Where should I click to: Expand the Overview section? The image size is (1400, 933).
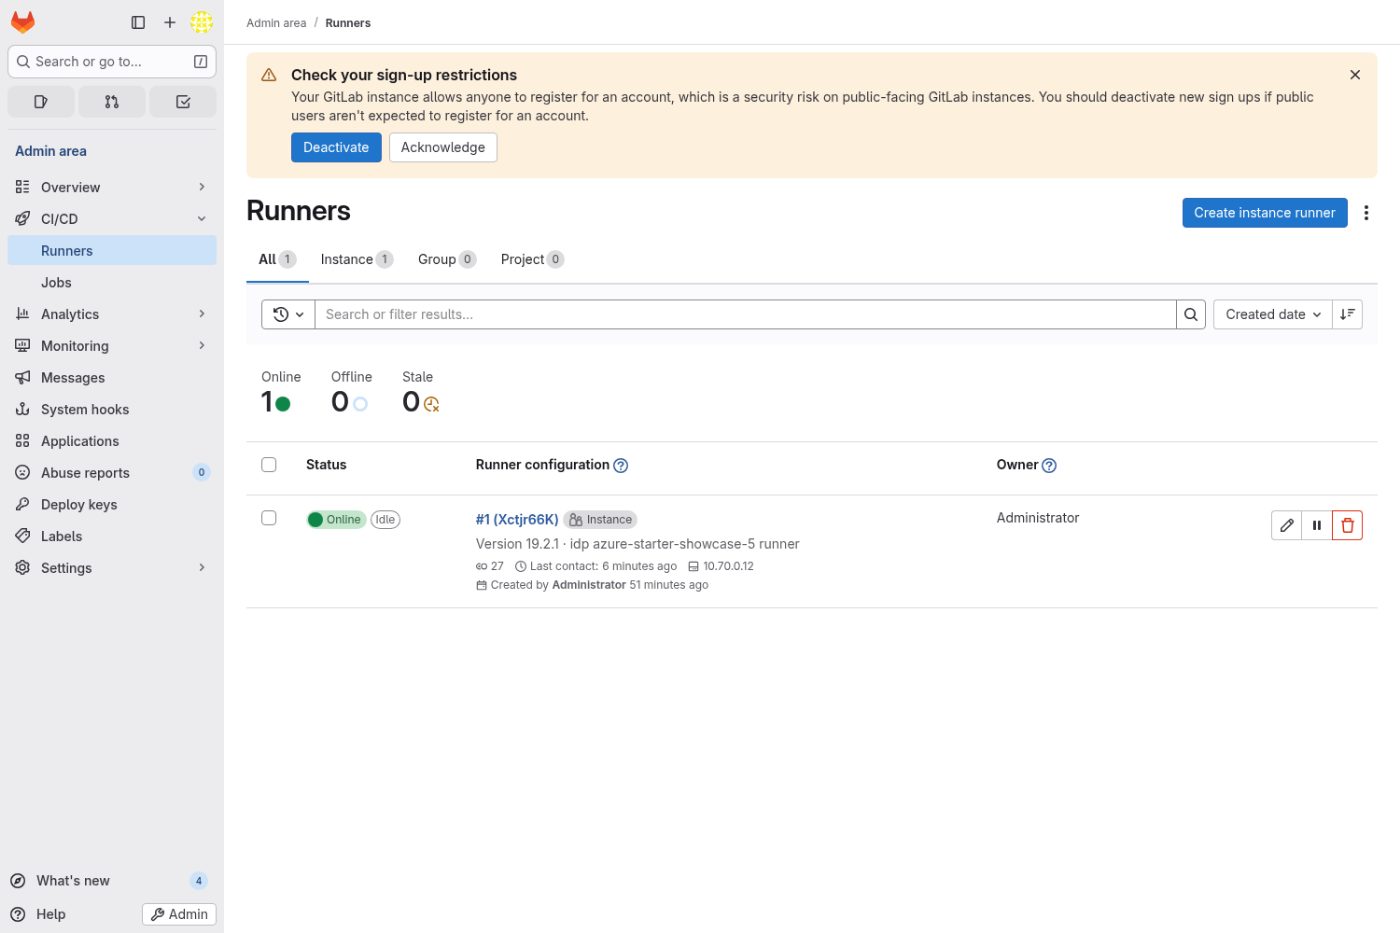[x=112, y=187]
